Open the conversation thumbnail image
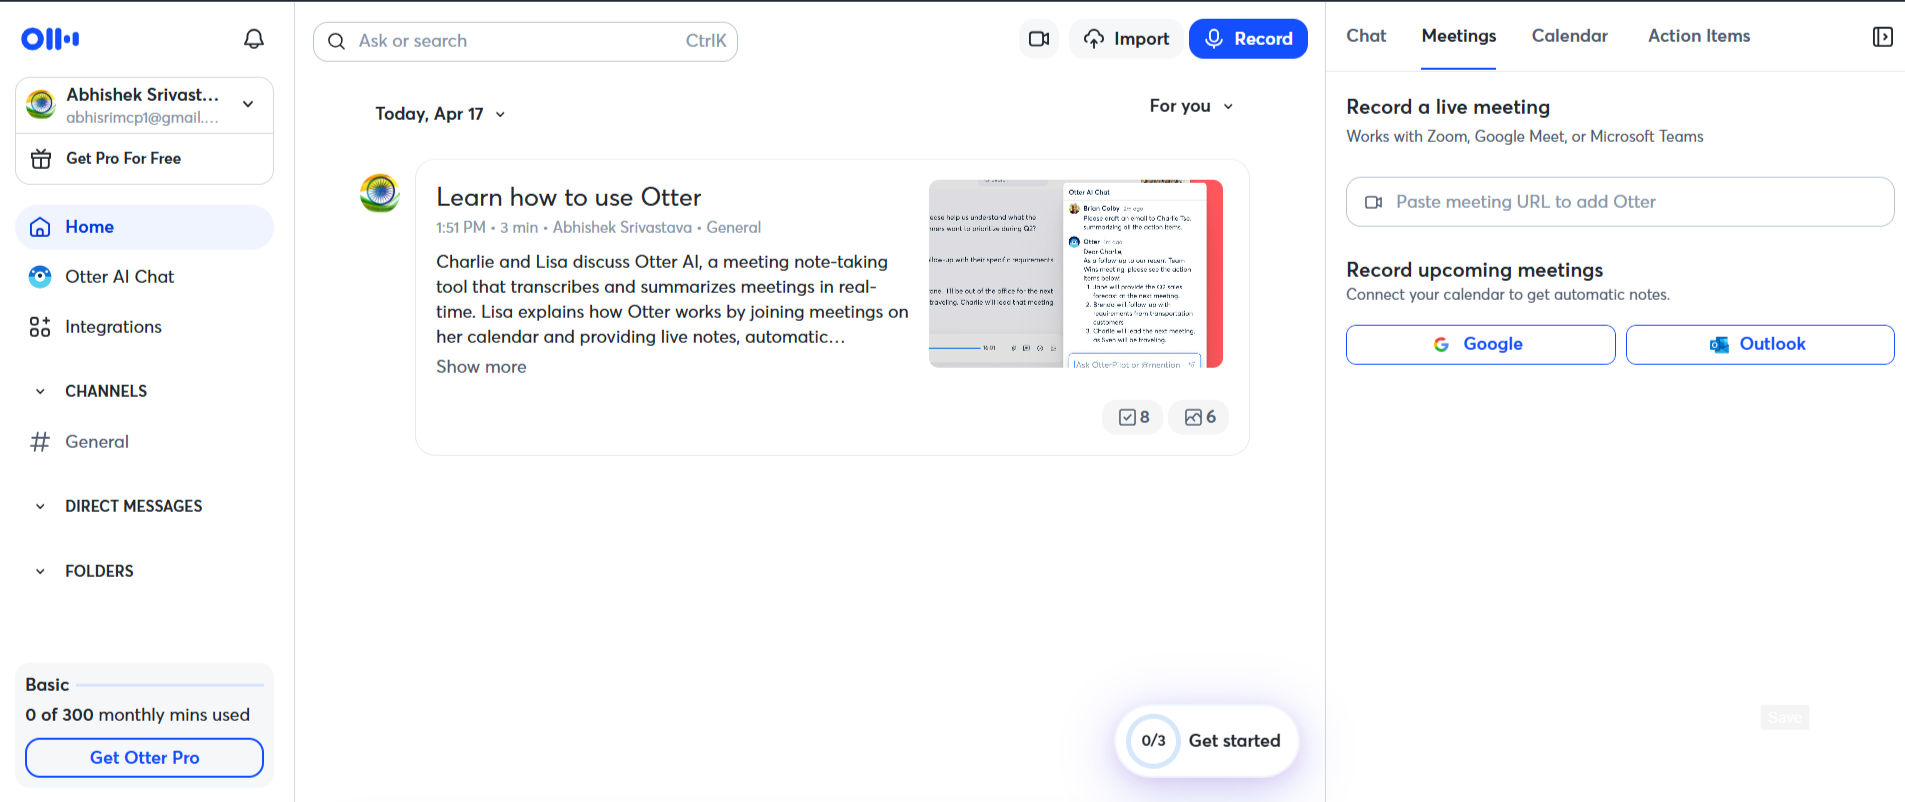 pos(1076,274)
